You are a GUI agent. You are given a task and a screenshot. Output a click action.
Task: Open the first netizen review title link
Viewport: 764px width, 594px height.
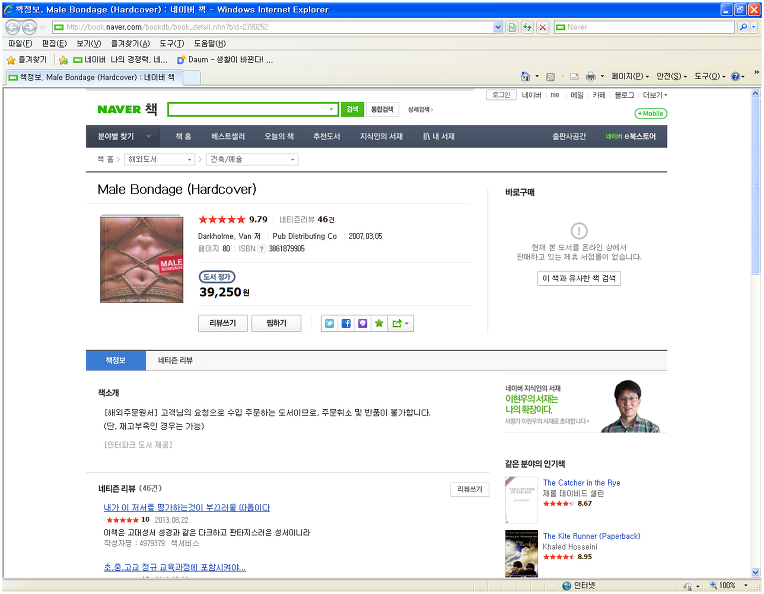[187, 508]
